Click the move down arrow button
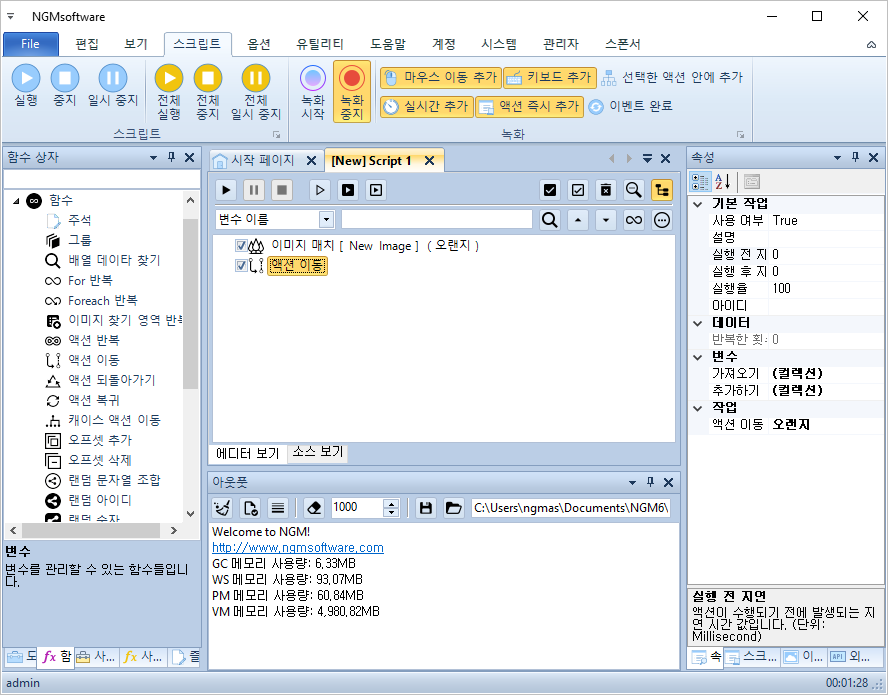Screen dimensions: 888x695 click(x=605, y=219)
